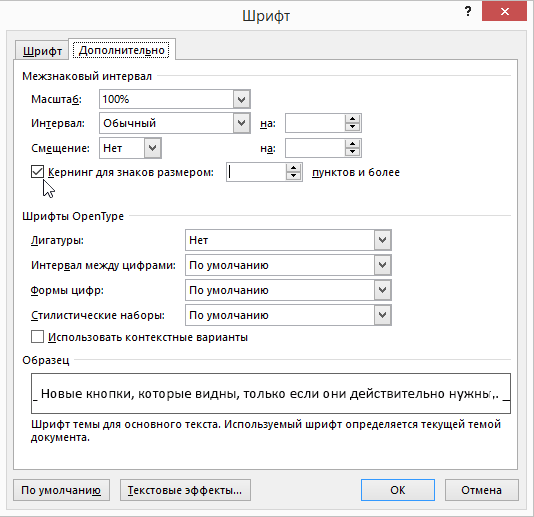Increase the Смещение offset value with up arrow

tap(352, 144)
